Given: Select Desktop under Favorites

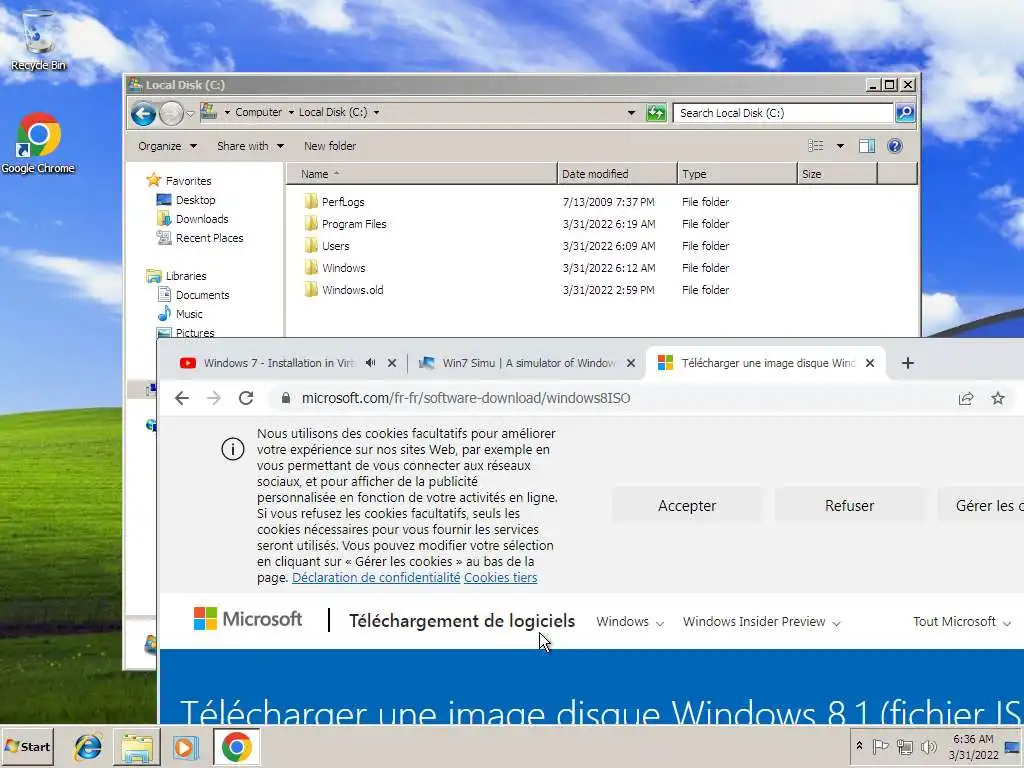Looking at the screenshot, I should [x=186, y=200].
